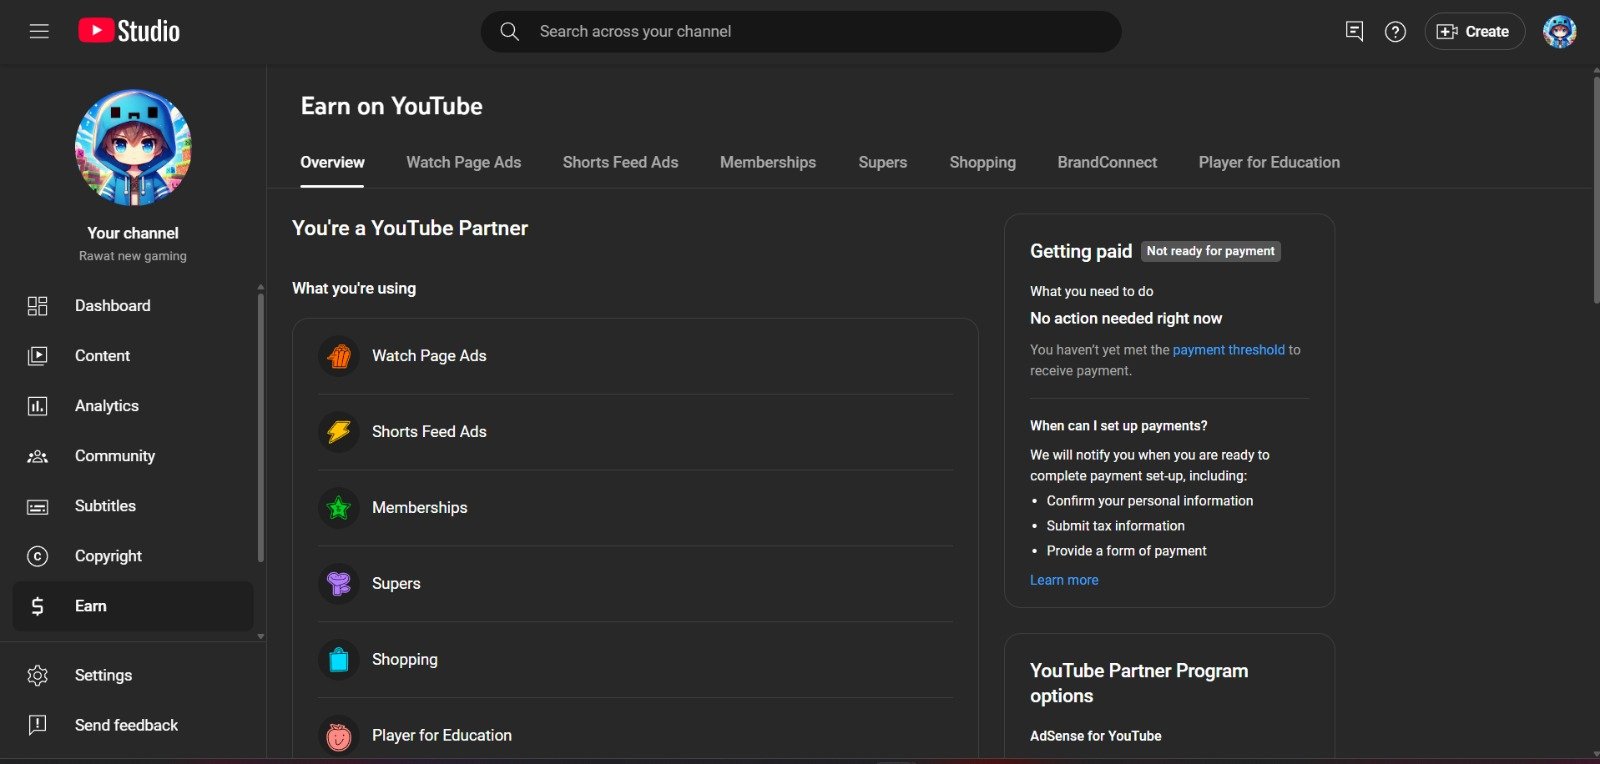Click Send feedback text in sidebar

point(126,725)
